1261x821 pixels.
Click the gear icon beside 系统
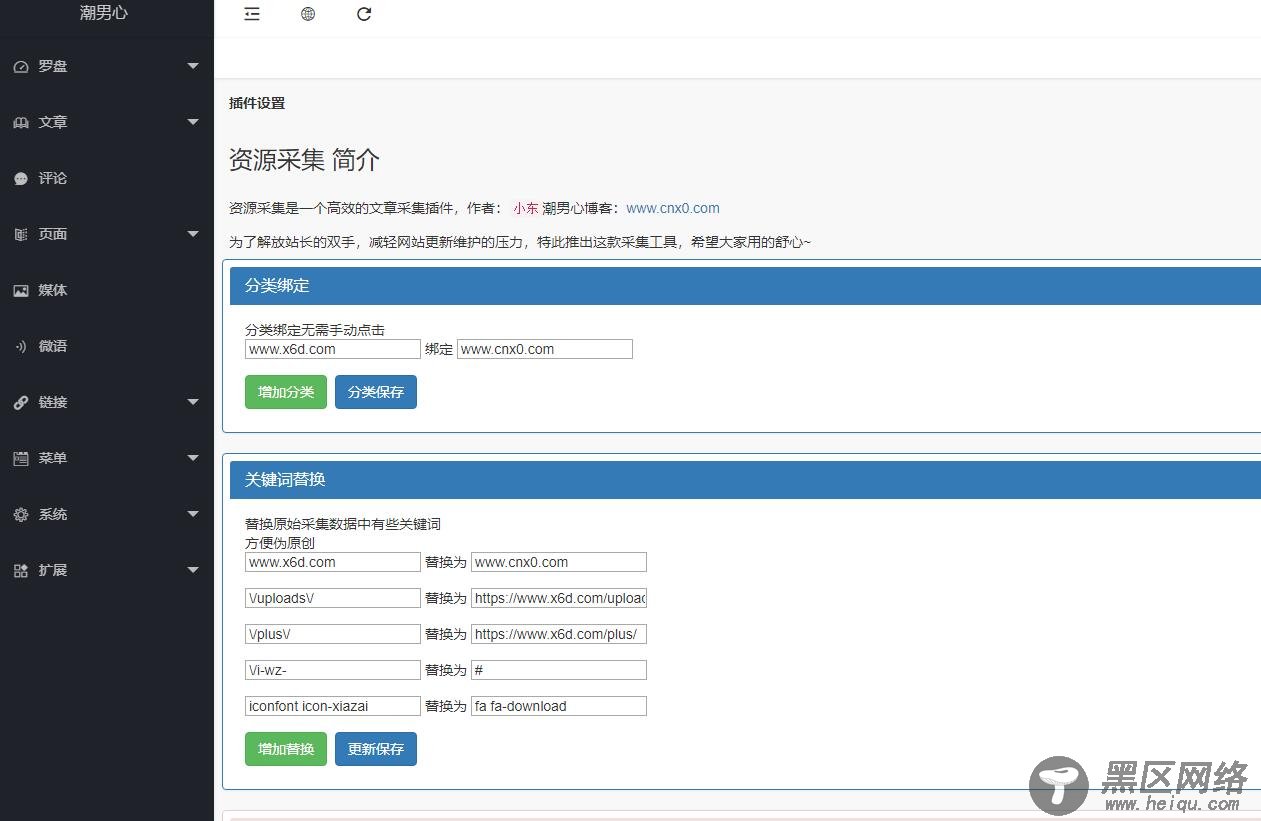tap(21, 515)
